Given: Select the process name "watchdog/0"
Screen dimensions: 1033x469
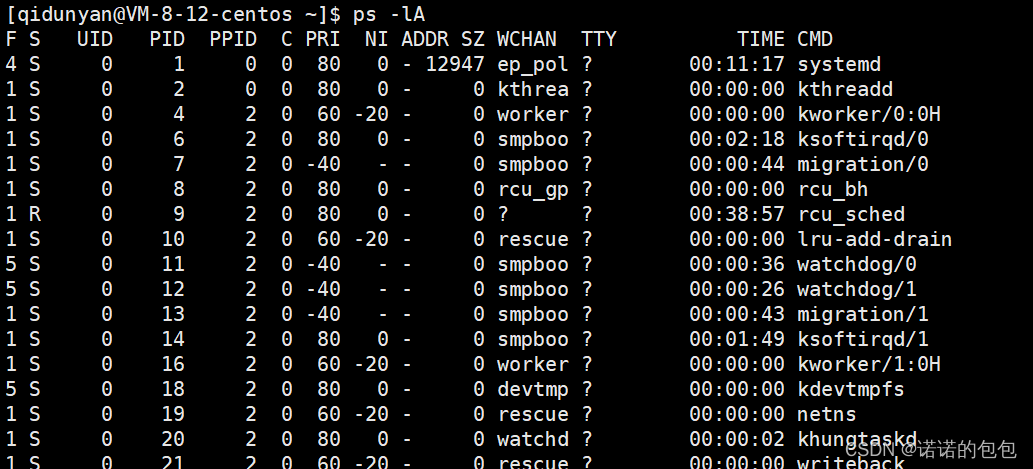Looking at the screenshot, I should 856,264.
